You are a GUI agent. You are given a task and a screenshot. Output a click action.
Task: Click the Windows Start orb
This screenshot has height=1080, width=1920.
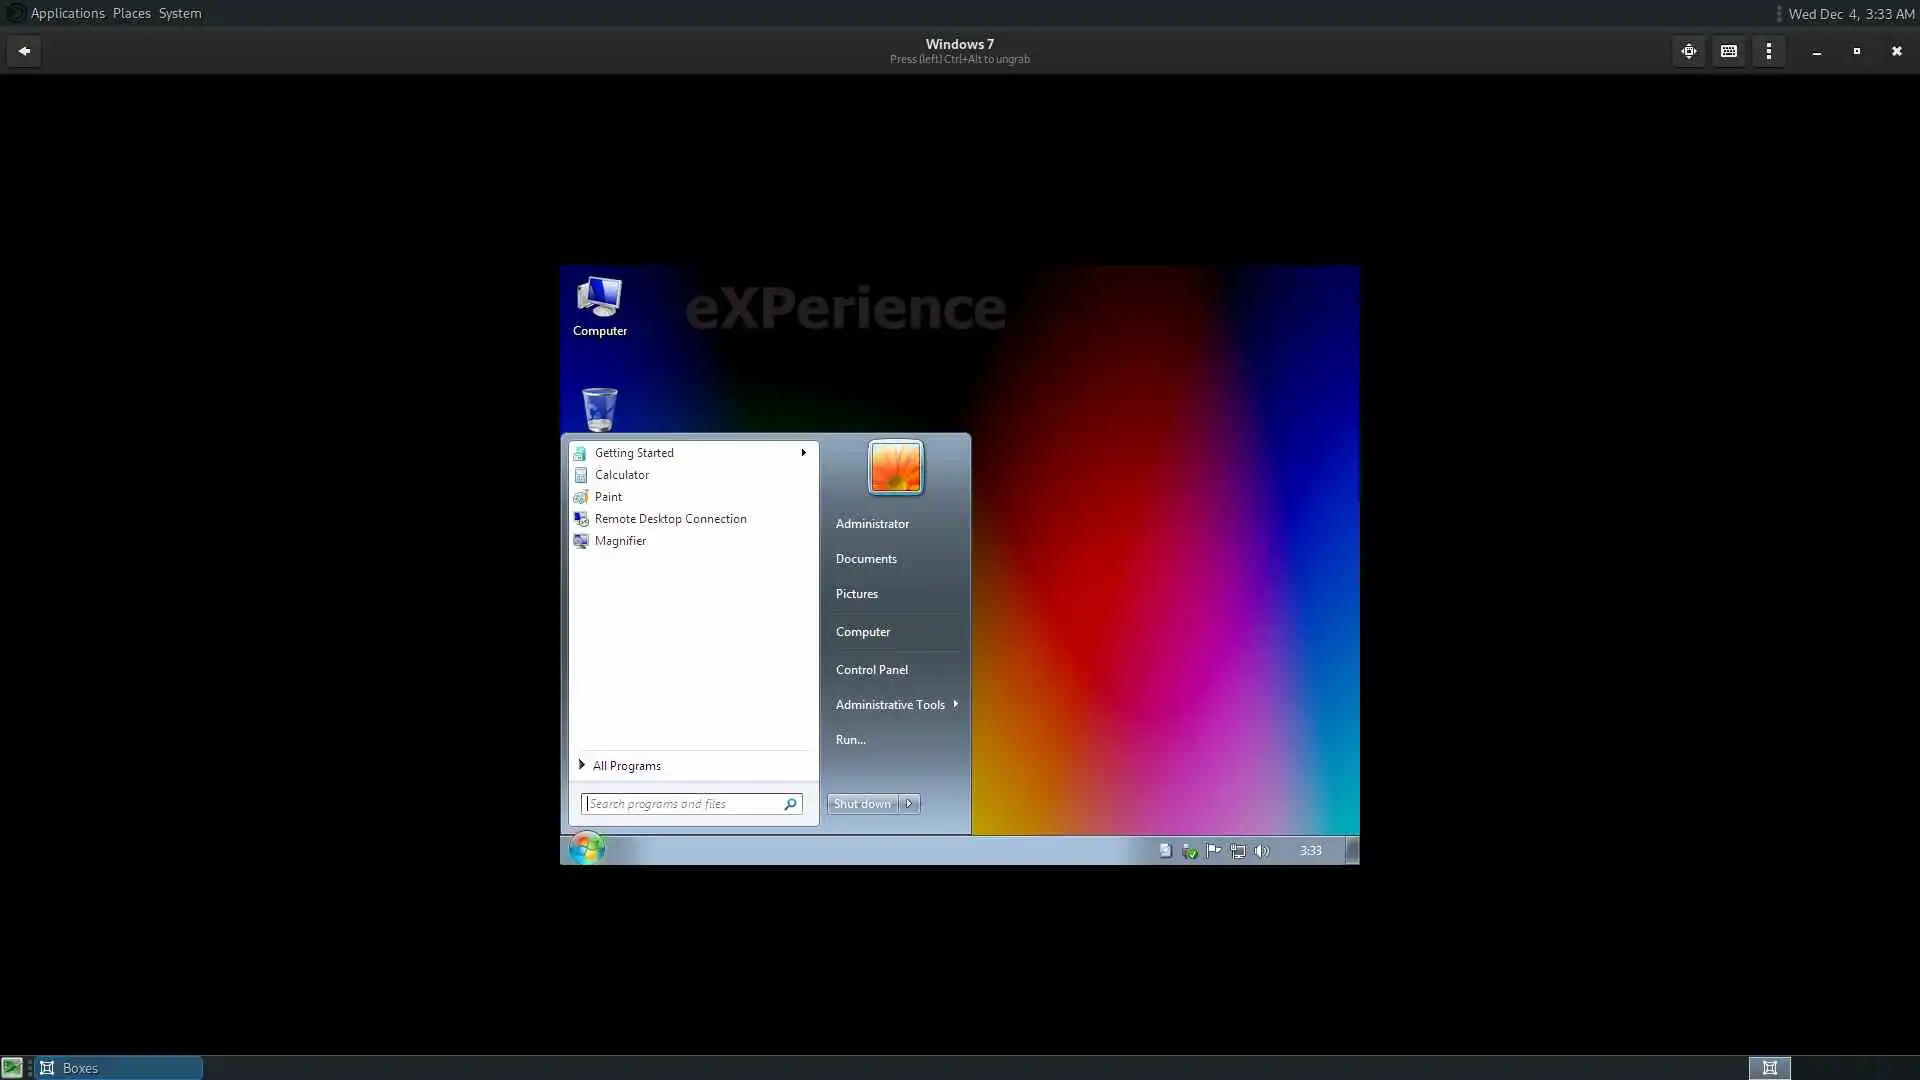[x=587, y=849]
